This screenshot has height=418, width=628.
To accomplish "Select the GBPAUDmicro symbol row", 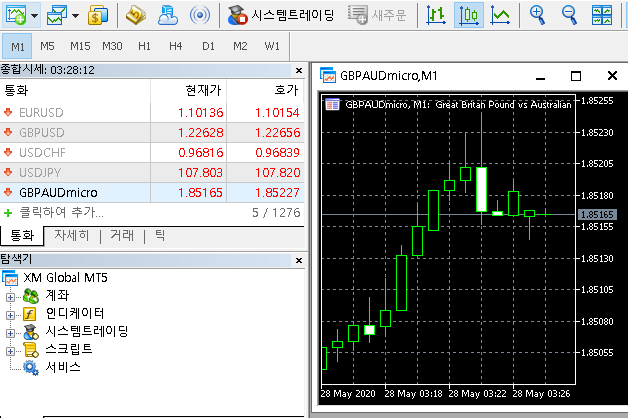I will click(152, 193).
